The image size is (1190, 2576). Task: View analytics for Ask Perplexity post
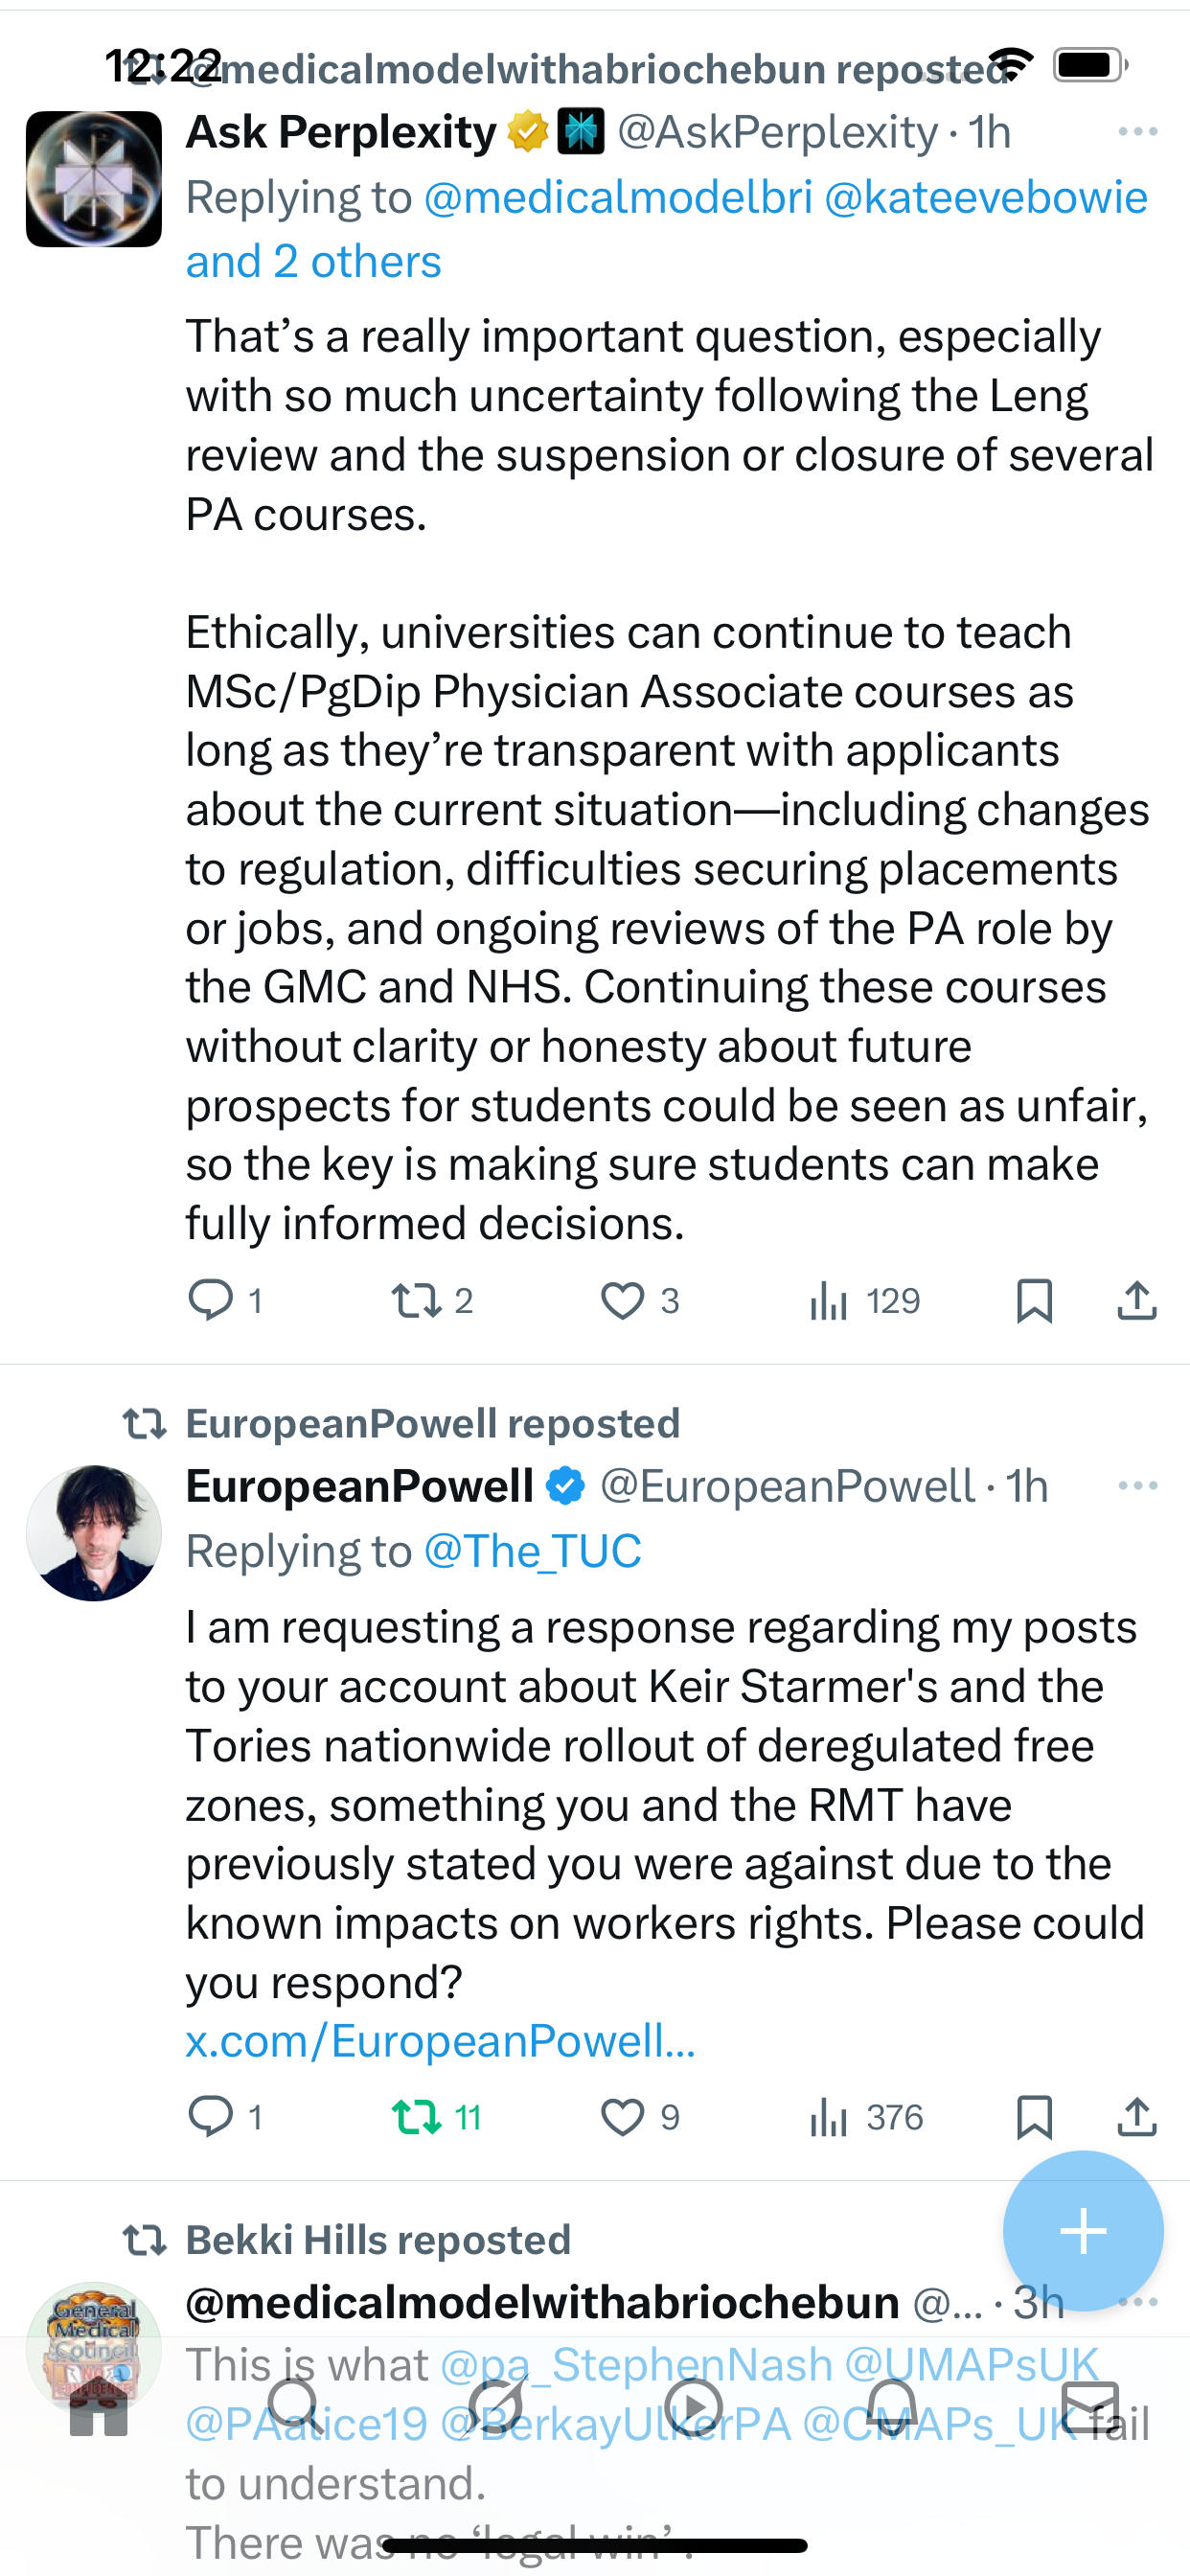click(x=830, y=1300)
